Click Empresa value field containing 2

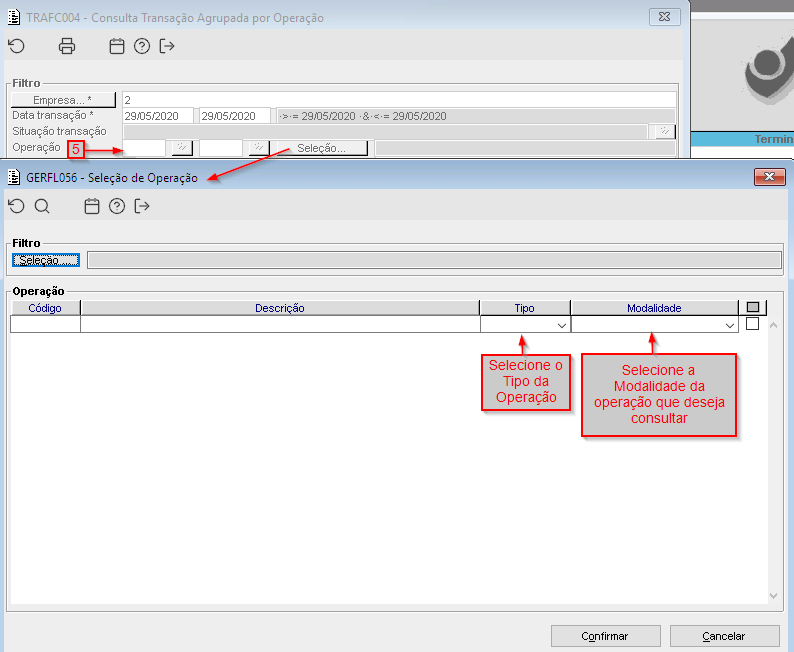[x=399, y=100]
